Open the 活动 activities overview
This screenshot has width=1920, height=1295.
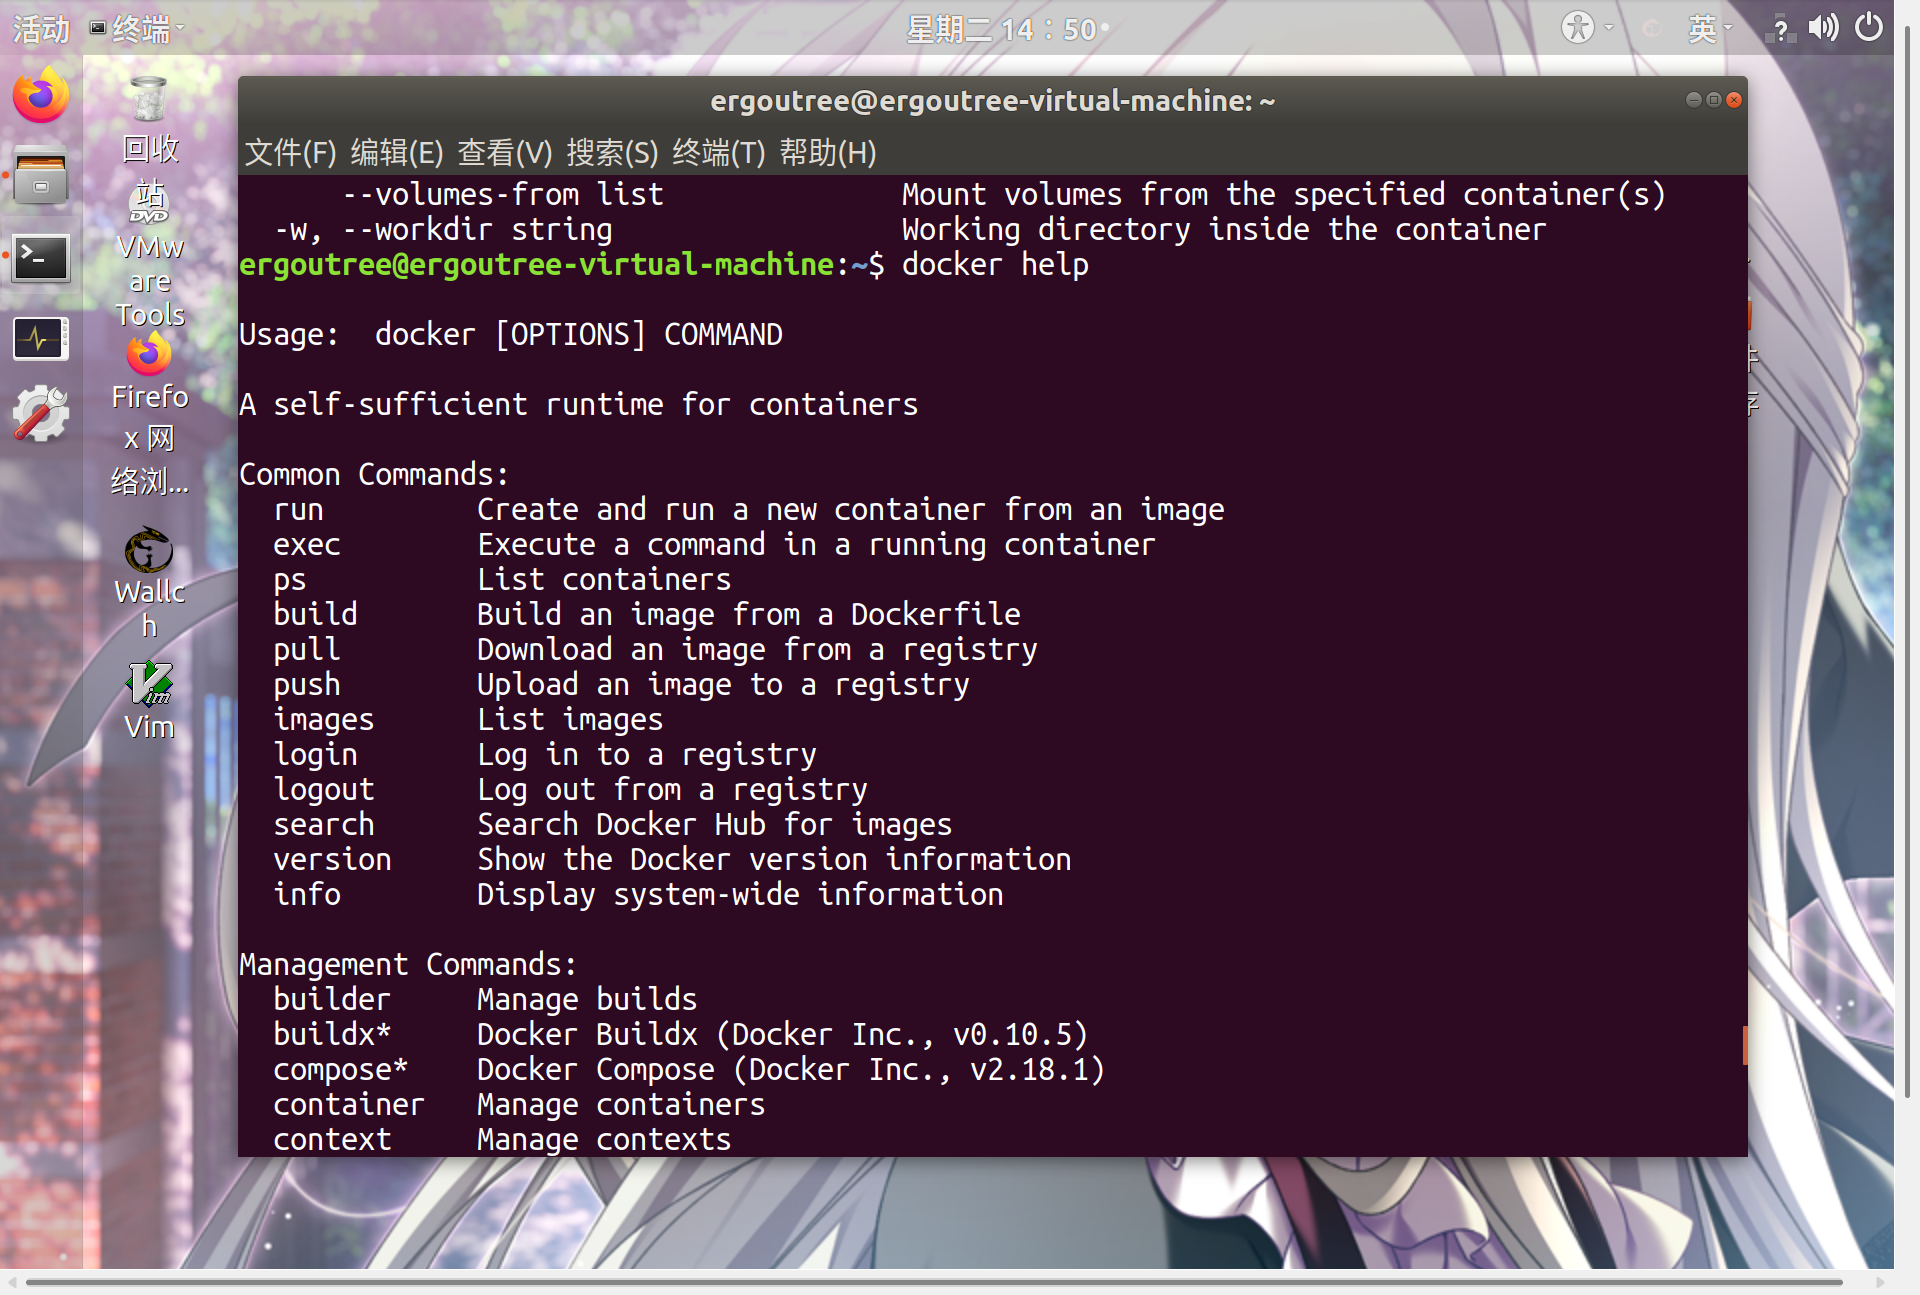[41, 29]
